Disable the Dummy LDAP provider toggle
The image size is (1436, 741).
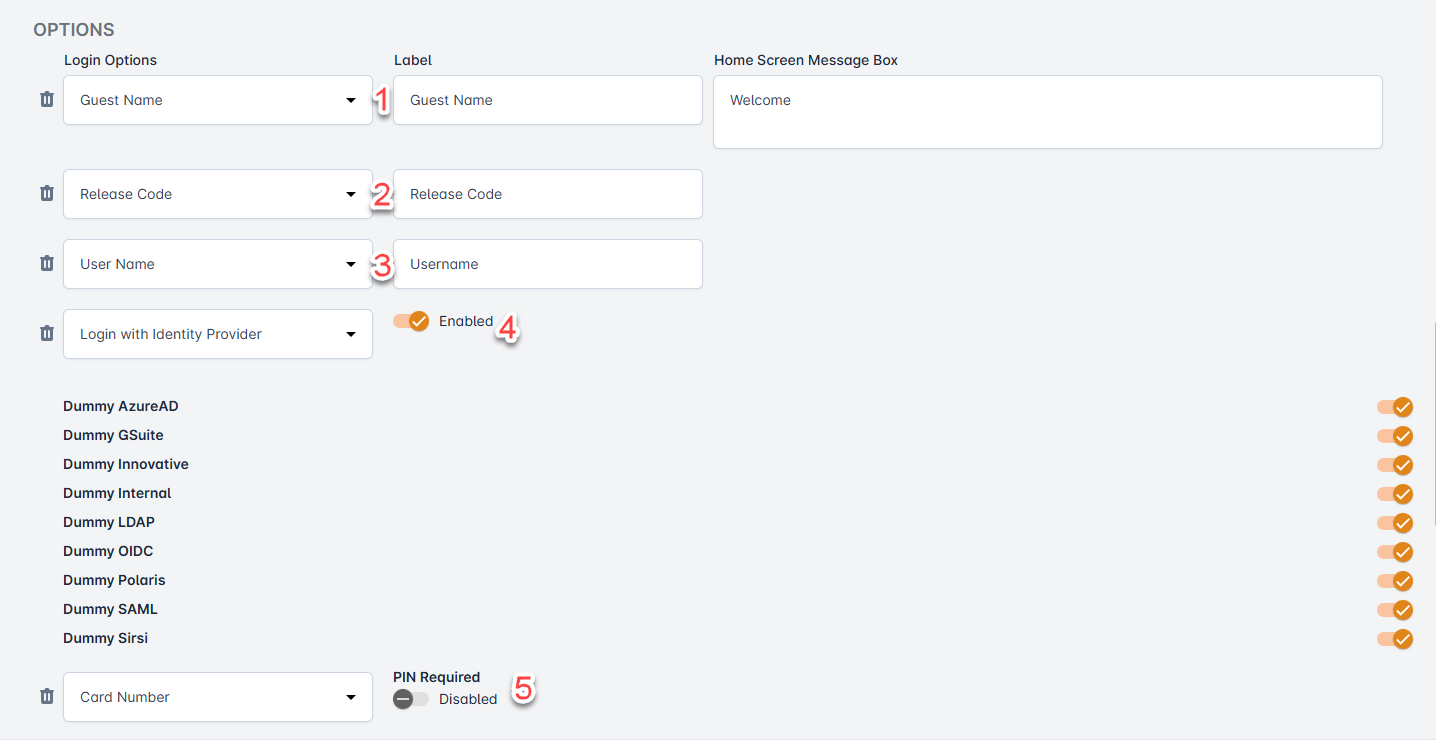1395,523
